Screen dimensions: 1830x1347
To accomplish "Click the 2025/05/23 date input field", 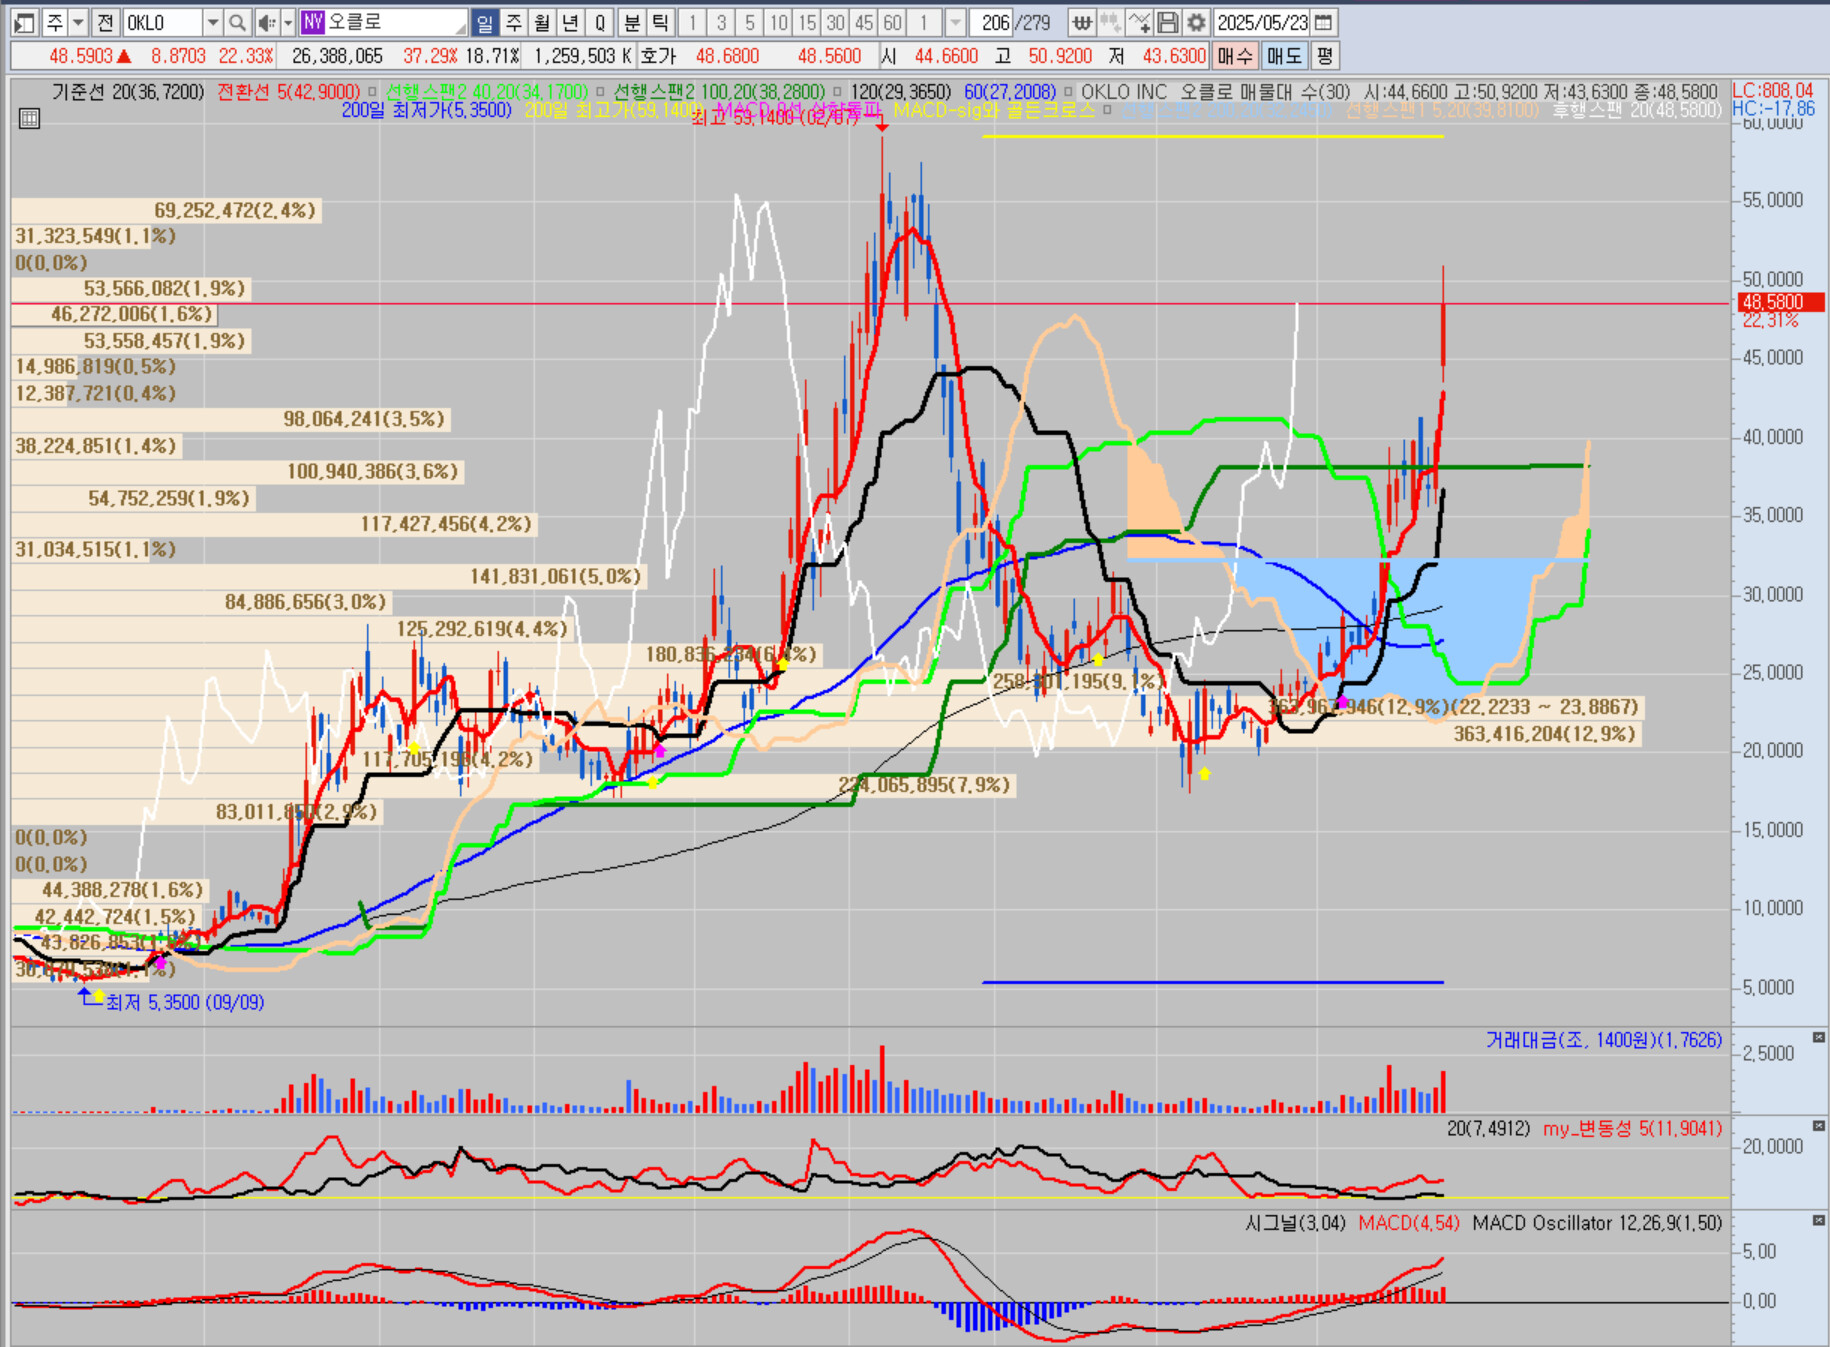I will (x=1262, y=22).
